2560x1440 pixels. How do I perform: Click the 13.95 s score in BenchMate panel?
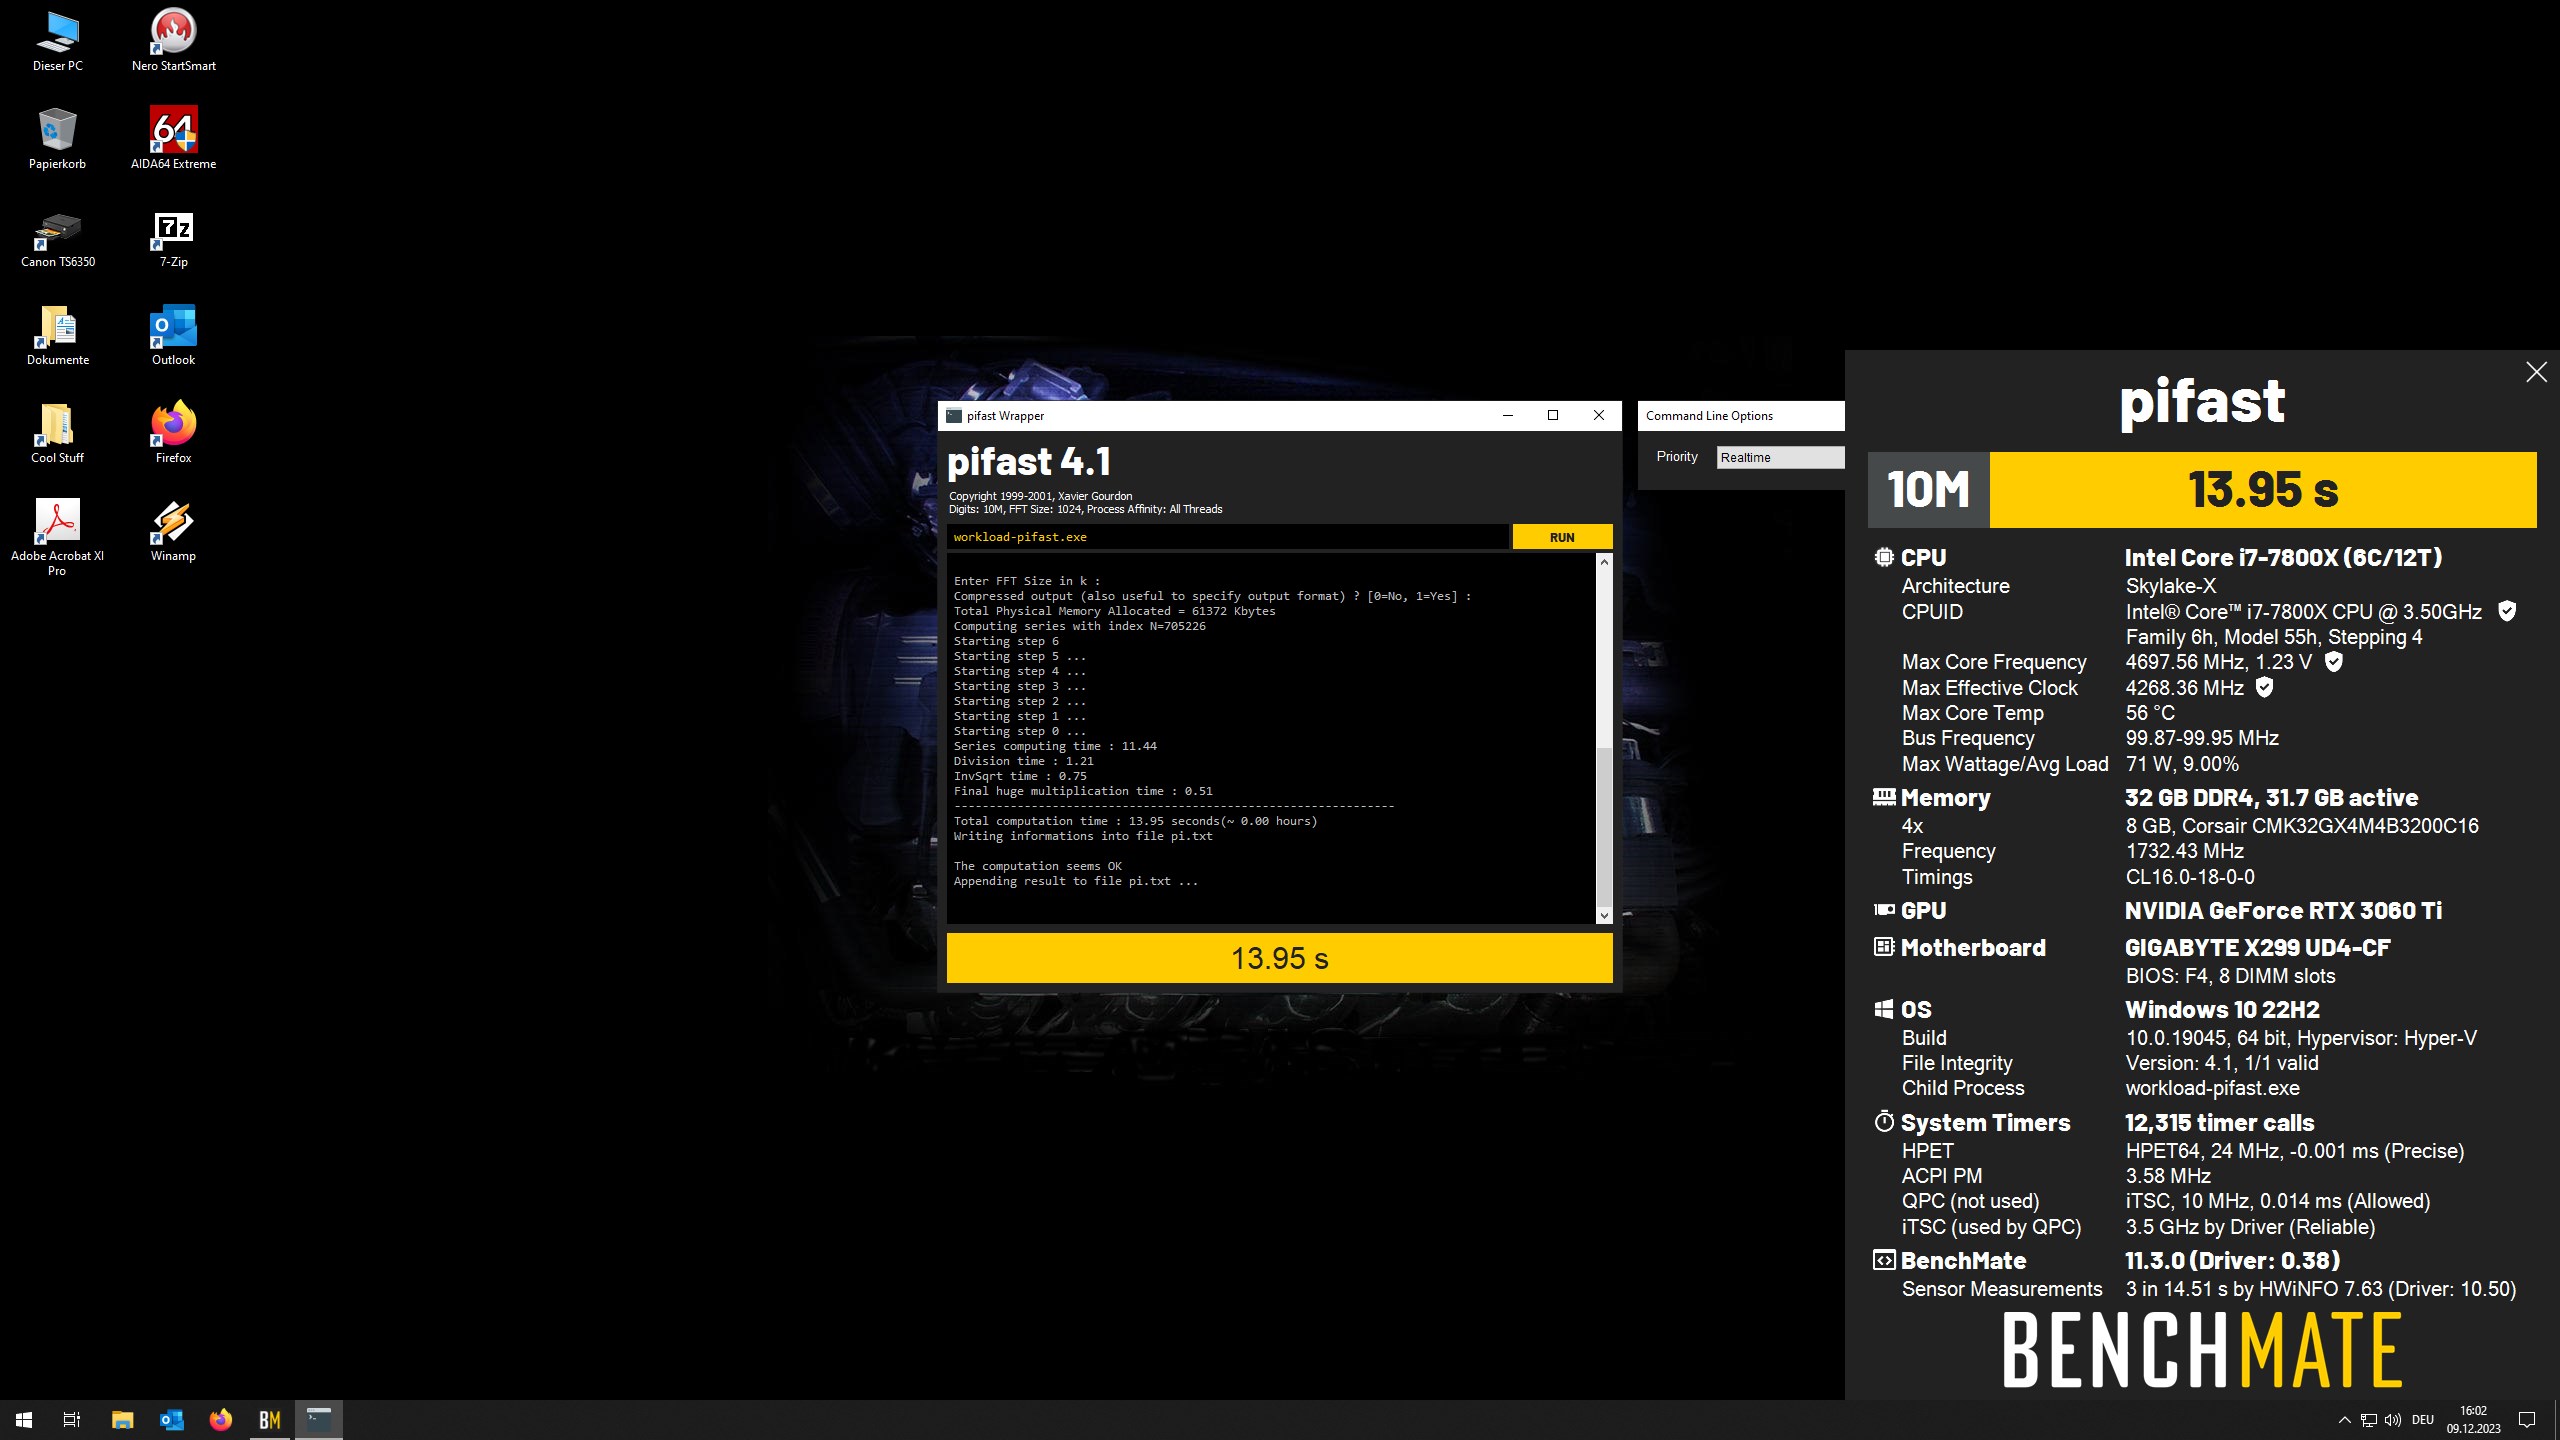coord(2263,489)
